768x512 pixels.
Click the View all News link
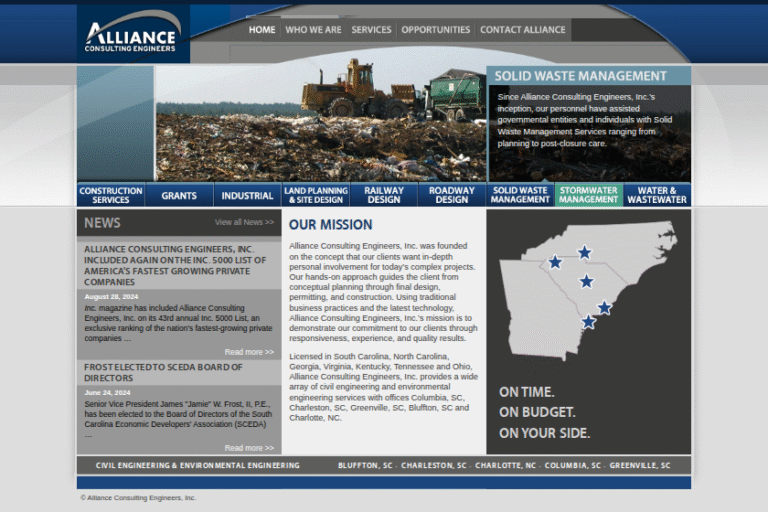pos(244,222)
